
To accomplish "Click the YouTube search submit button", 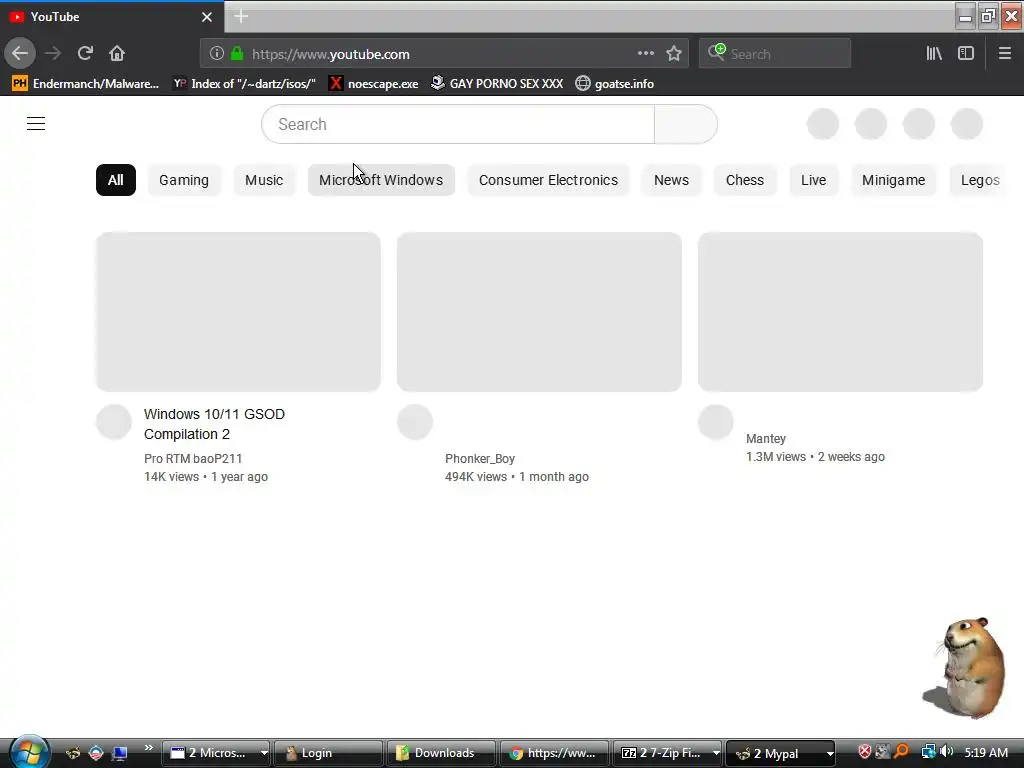I will click(x=686, y=124).
